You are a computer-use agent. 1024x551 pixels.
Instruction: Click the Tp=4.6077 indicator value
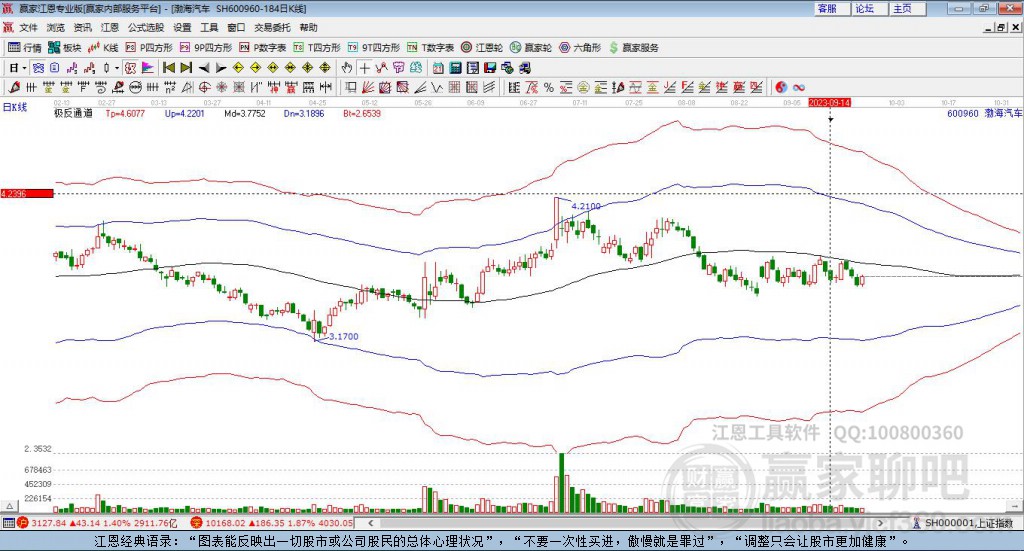[125, 113]
